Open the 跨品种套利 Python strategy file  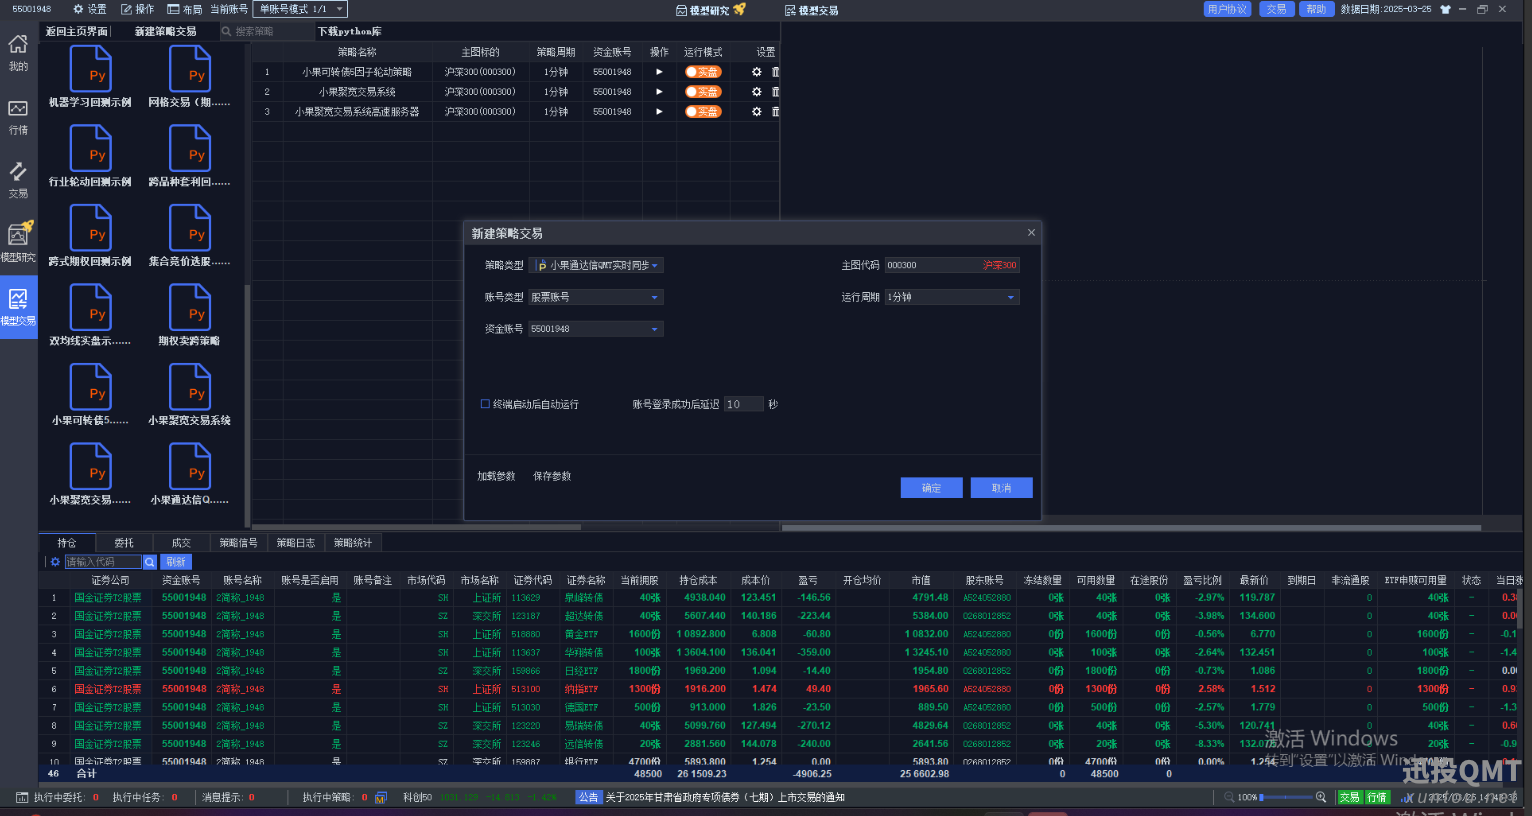coord(190,156)
